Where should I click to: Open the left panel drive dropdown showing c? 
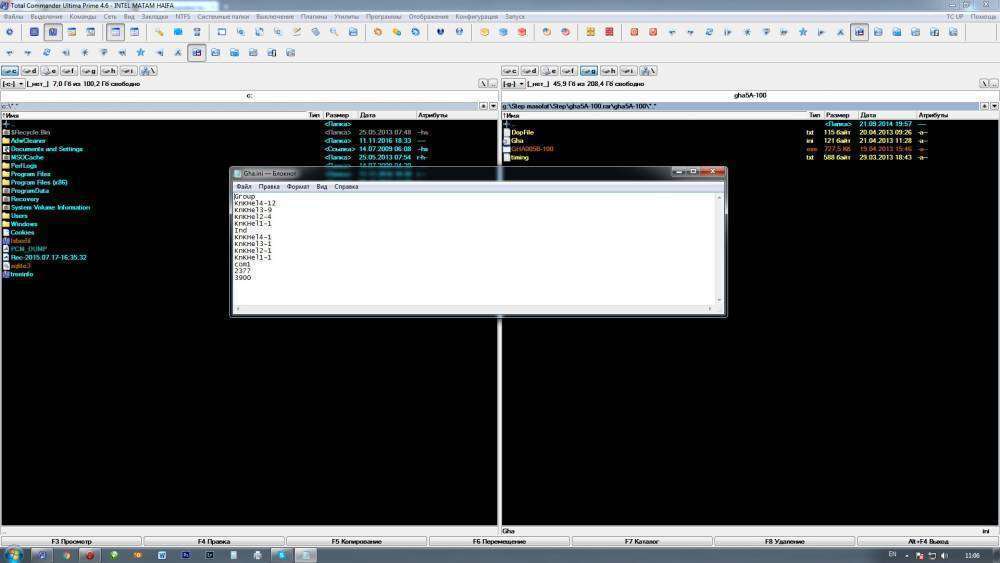point(11,84)
